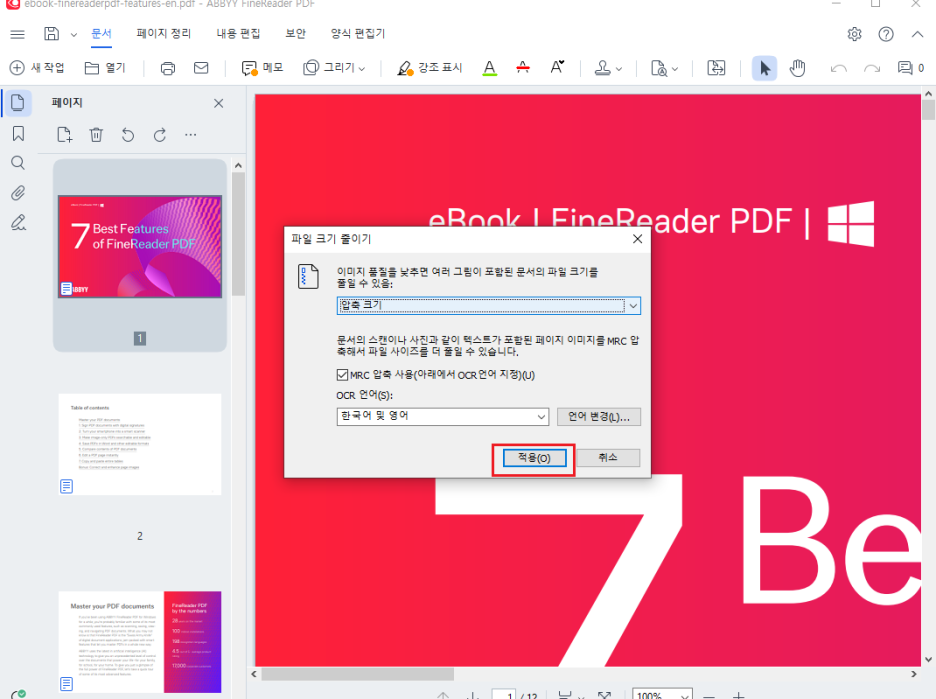This screenshot has height=699, width=936.
Task: Open the Help question mark icon
Action: pos(886,34)
